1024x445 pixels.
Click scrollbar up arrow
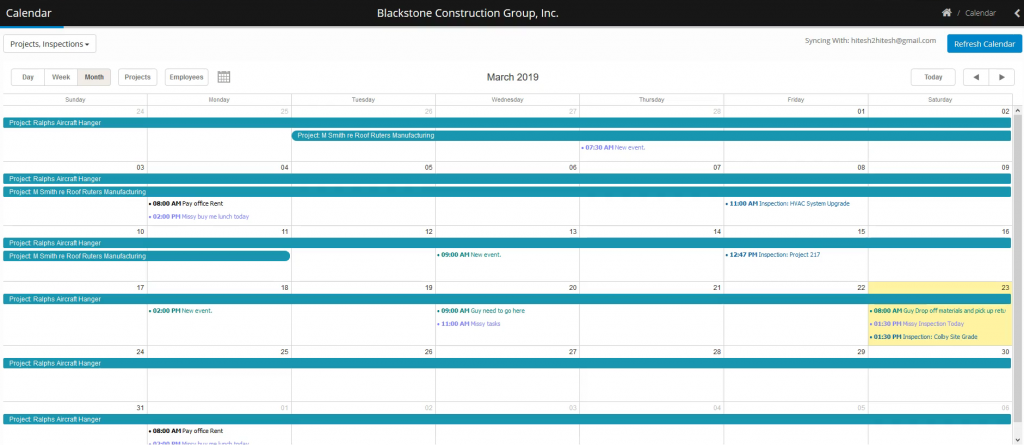coord(1017,110)
